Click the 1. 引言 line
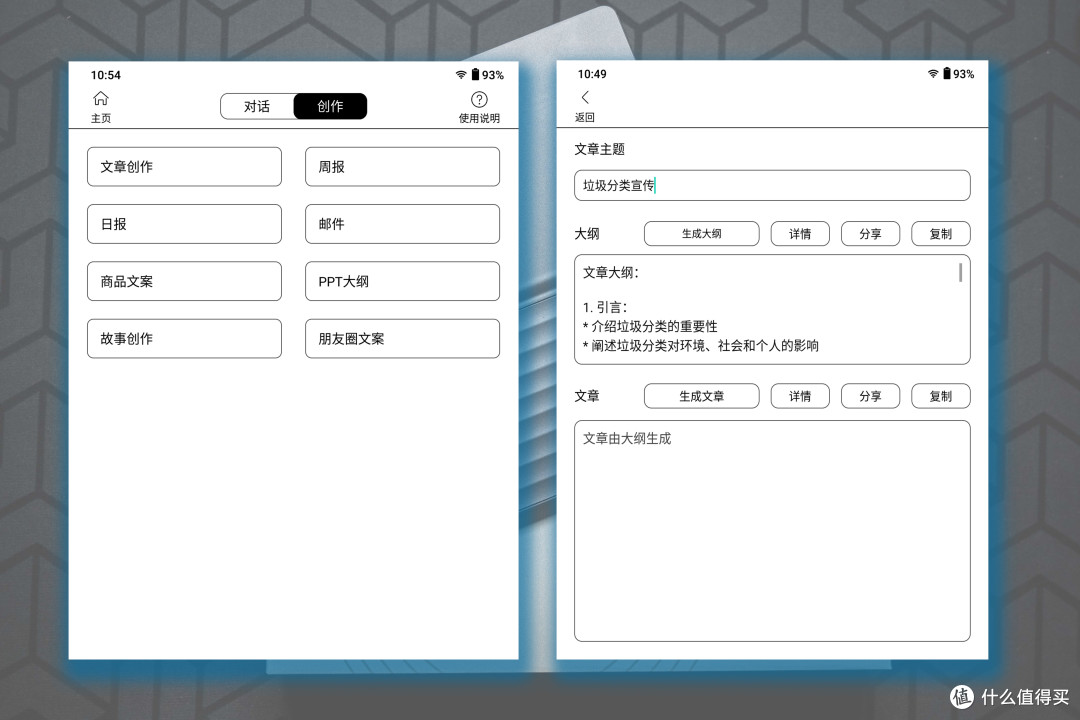The image size is (1080, 720). [605, 307]
